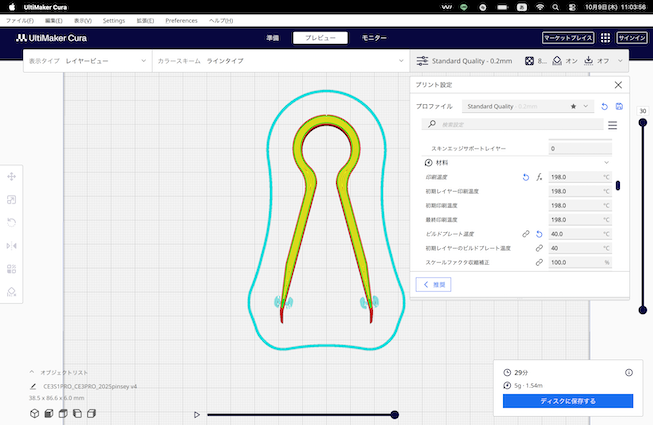The image size is (653, 425).
Task: Click the ディスクに保存する button
Action: (567, 401)
